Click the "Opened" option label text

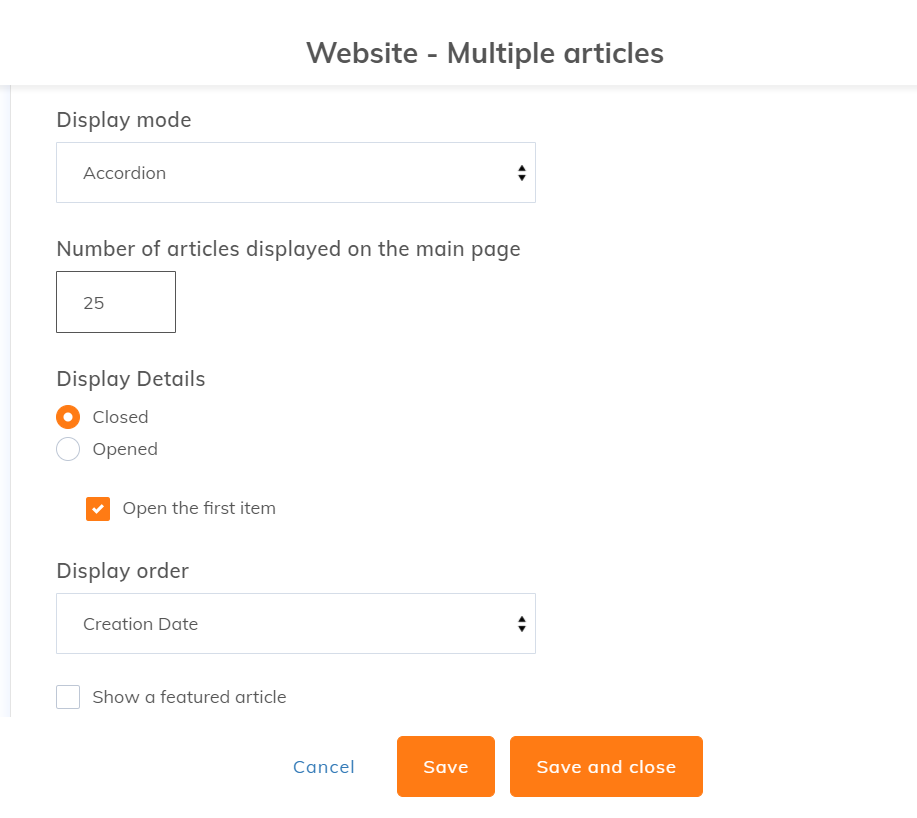(125, 449)
